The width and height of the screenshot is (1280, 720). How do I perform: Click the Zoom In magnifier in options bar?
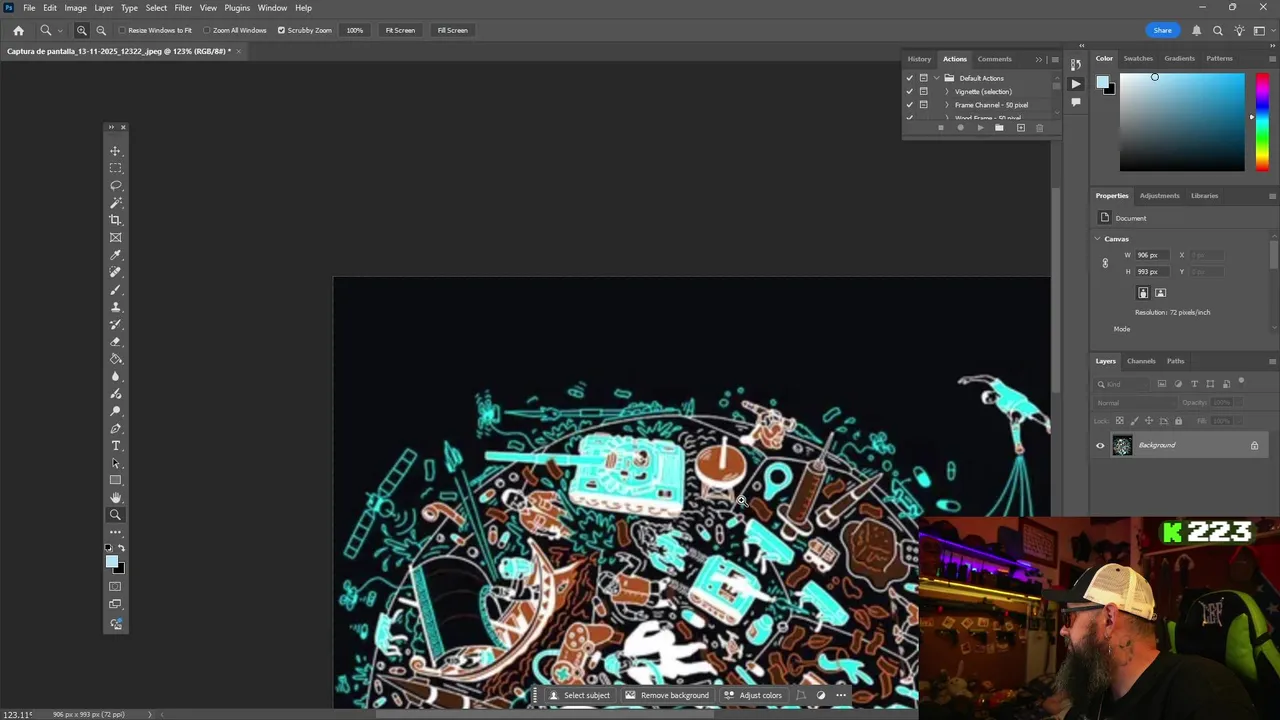tap(82, 30)
